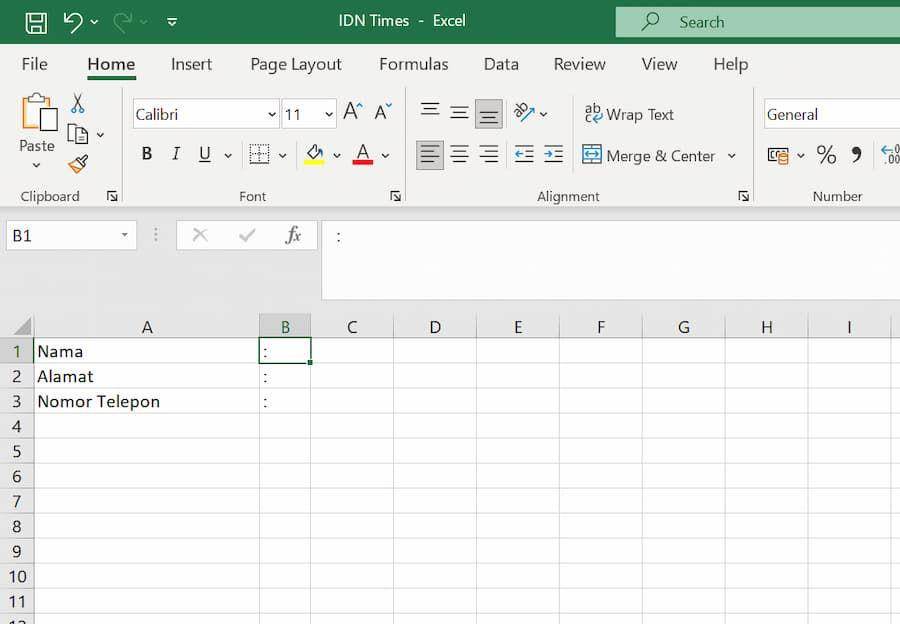Open Customize Quick Access Toolbar menu

(x=172, y=22)
